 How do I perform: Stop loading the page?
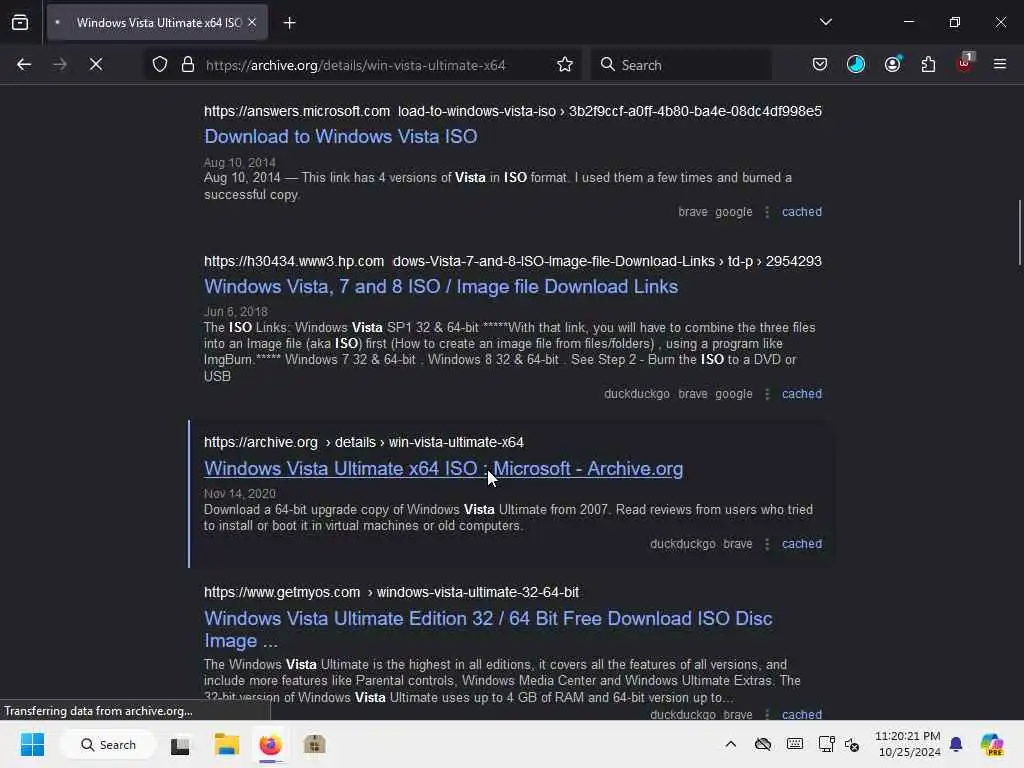[95, 64]
